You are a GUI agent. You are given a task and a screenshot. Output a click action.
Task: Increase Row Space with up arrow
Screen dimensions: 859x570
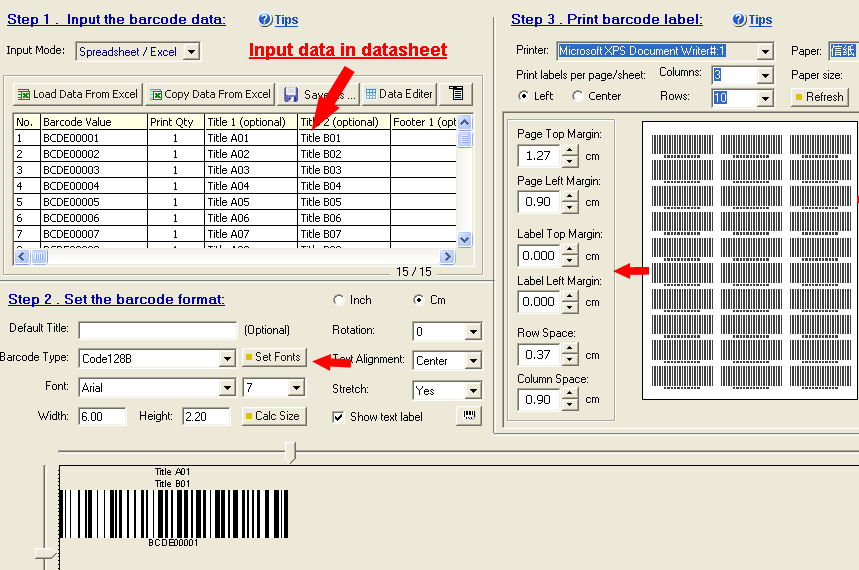pyautogui.click(x=570, y=349)
